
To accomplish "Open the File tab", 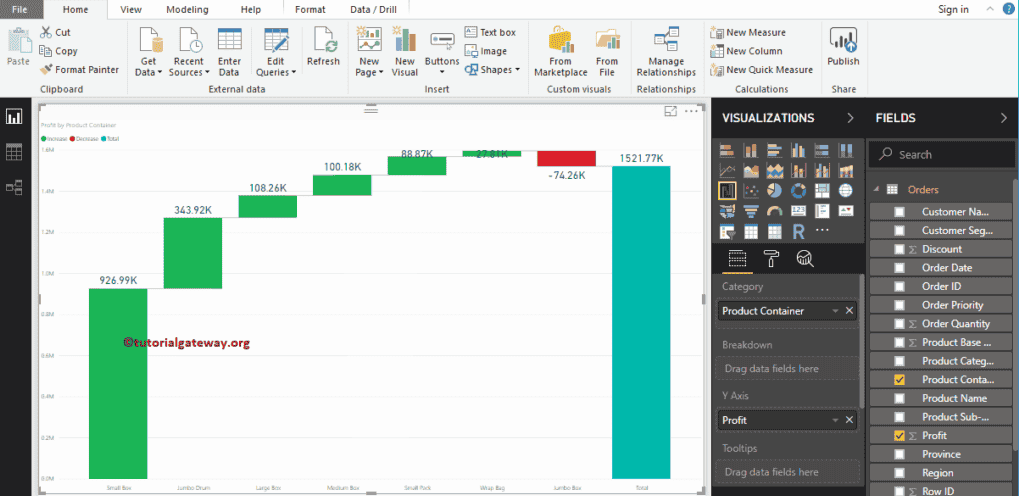I will click(19, 9).
